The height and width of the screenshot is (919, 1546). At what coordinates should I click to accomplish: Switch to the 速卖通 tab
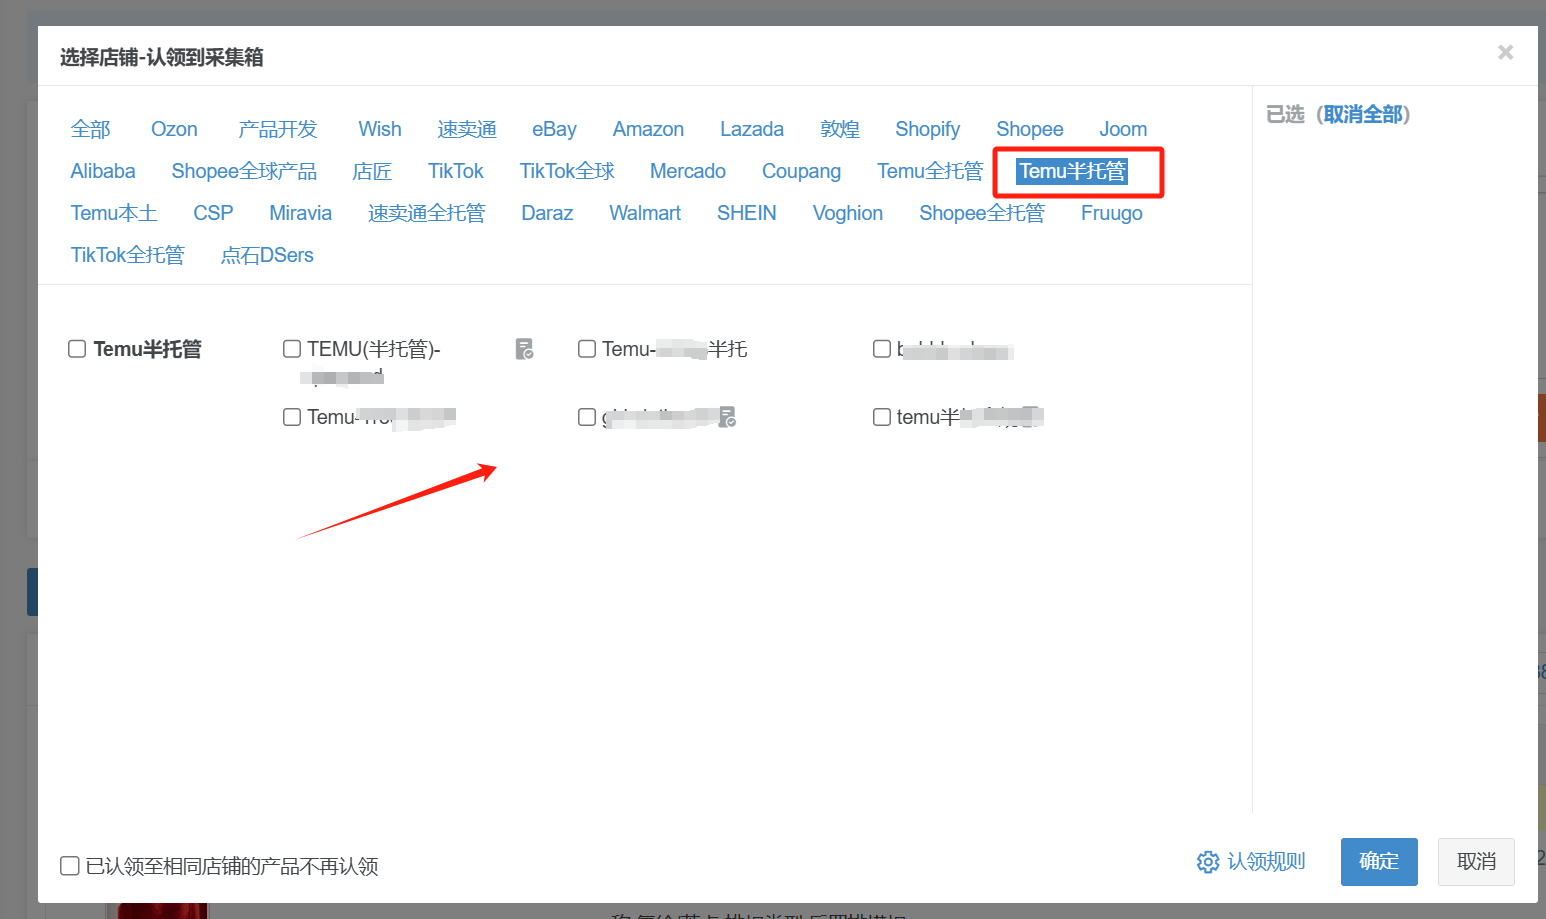tap(467, 129)
